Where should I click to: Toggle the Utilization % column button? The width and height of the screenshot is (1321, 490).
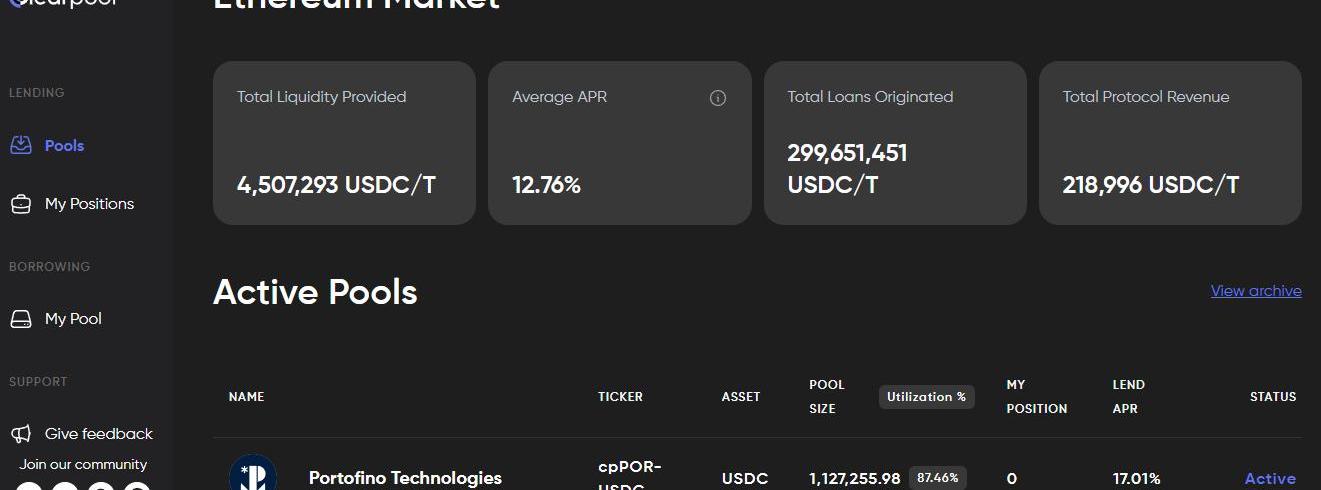tap(926, 397)
